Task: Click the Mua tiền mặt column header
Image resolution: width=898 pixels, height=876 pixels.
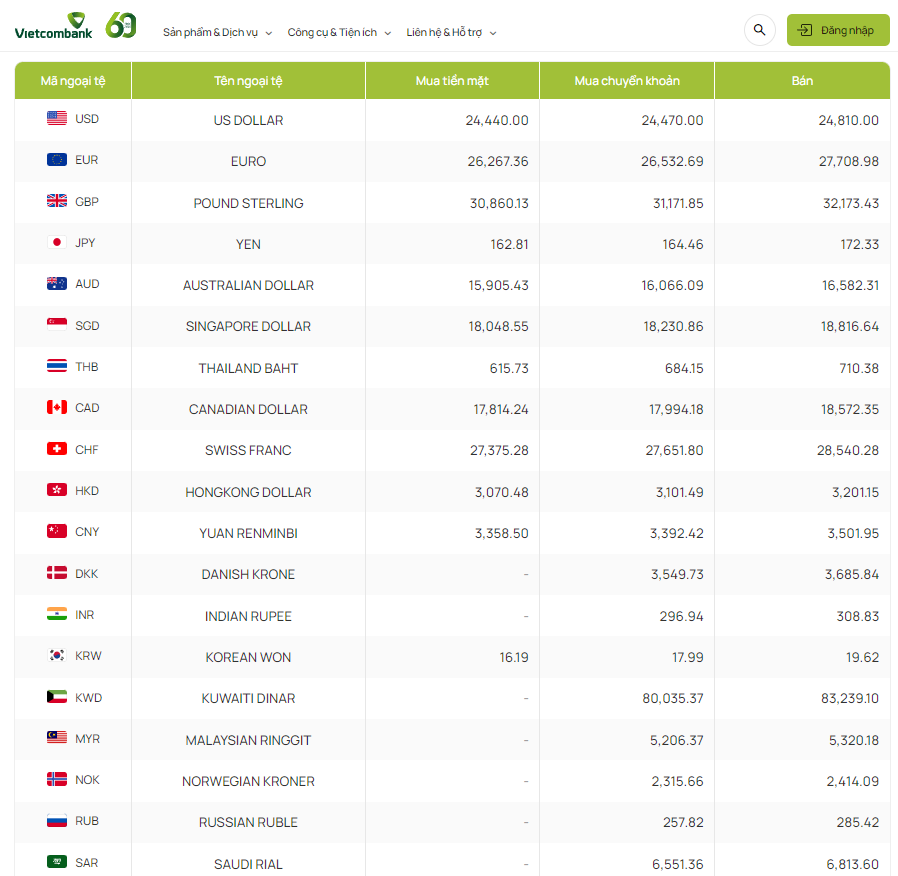Action: (452, 81)
